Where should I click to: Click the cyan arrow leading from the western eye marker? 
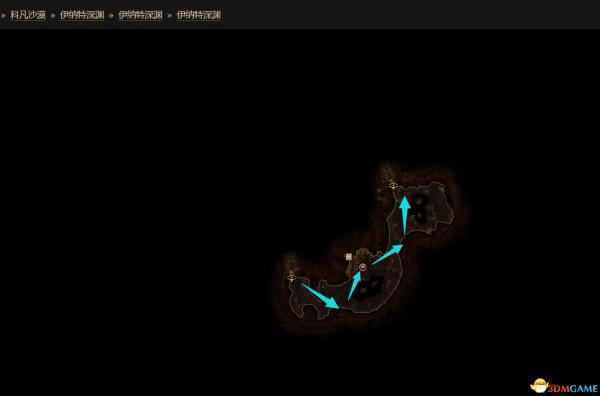coord(320,296)
